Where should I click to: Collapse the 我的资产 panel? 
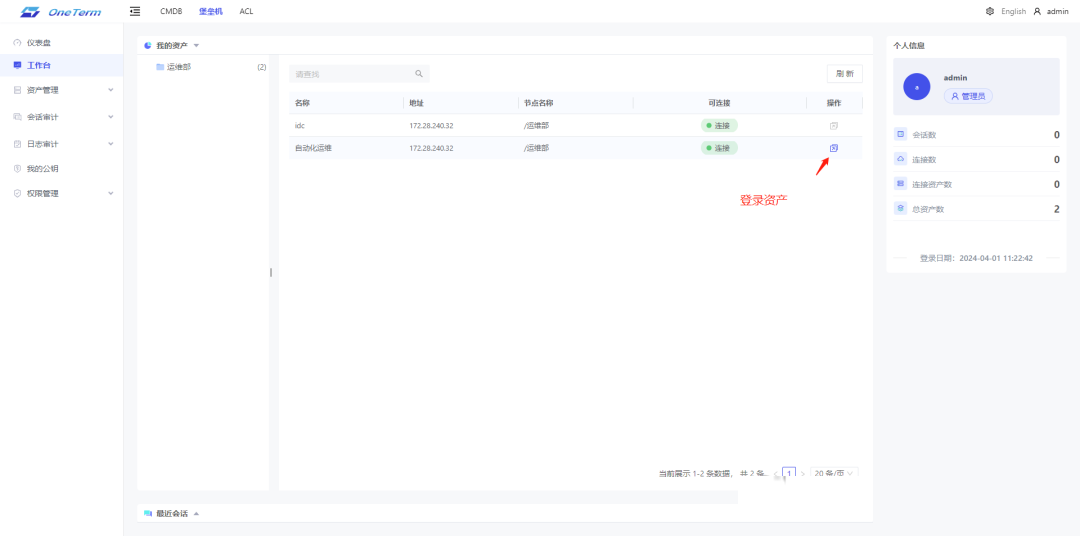tap(196, 46)
